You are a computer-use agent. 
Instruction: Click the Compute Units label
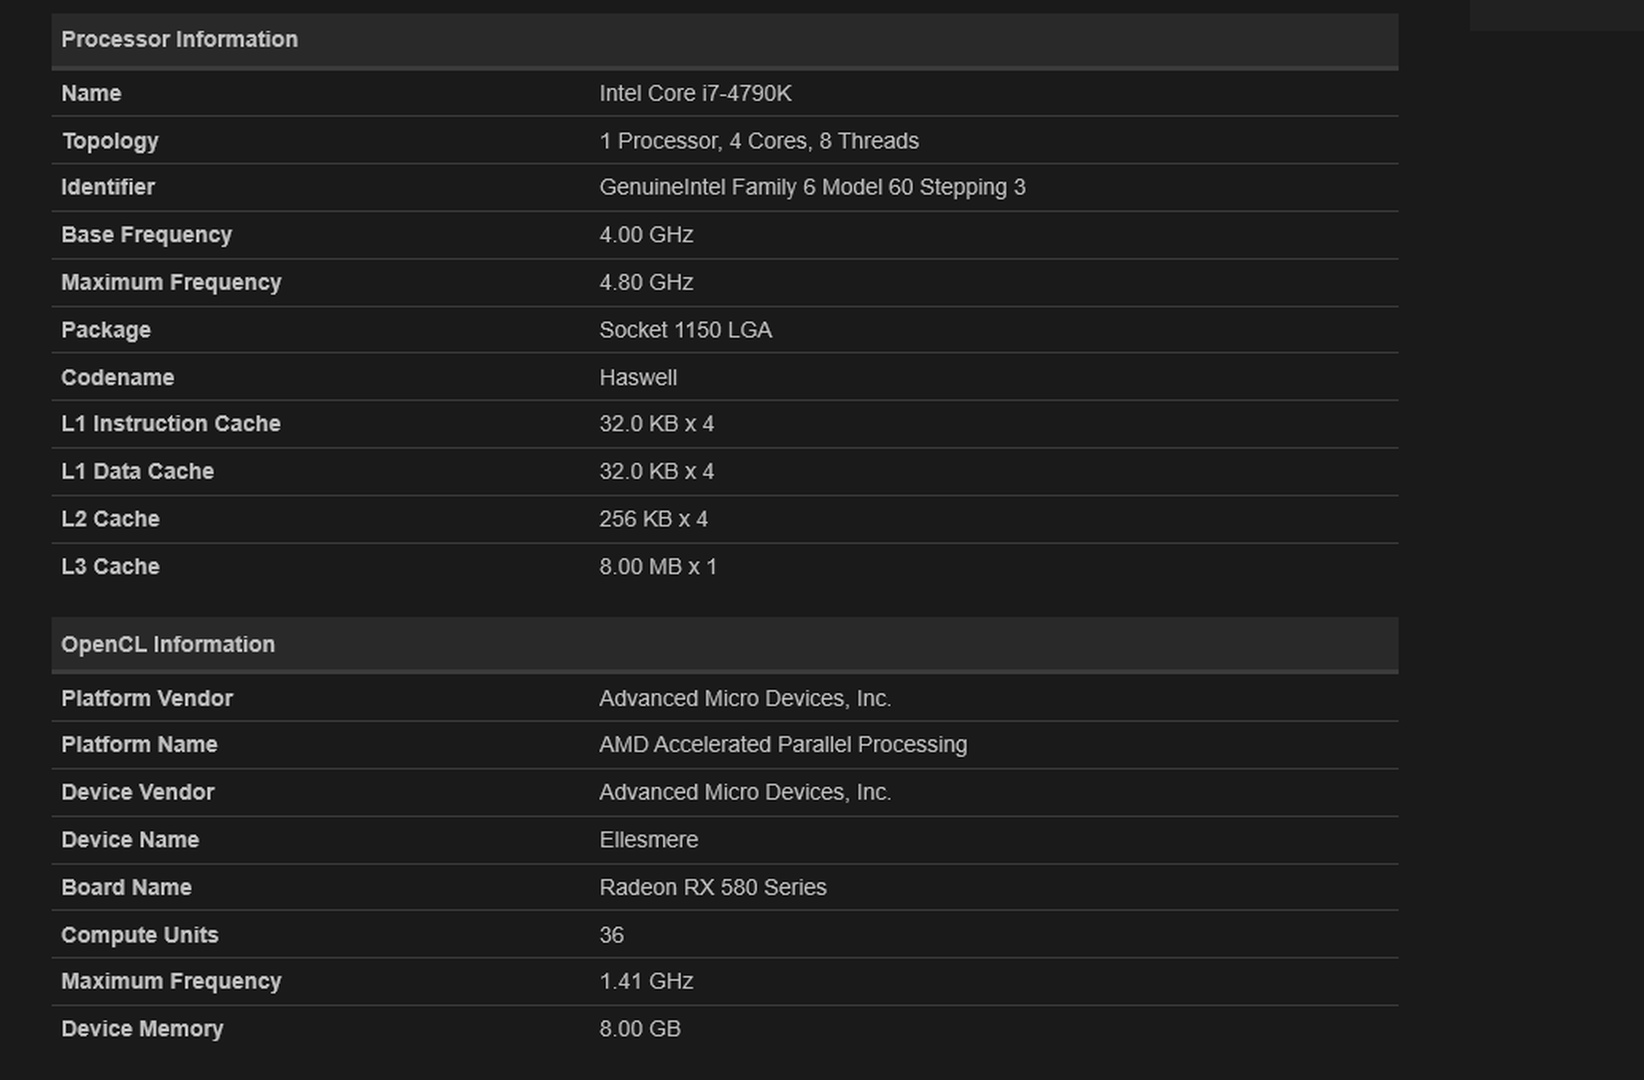pos(140,936)
